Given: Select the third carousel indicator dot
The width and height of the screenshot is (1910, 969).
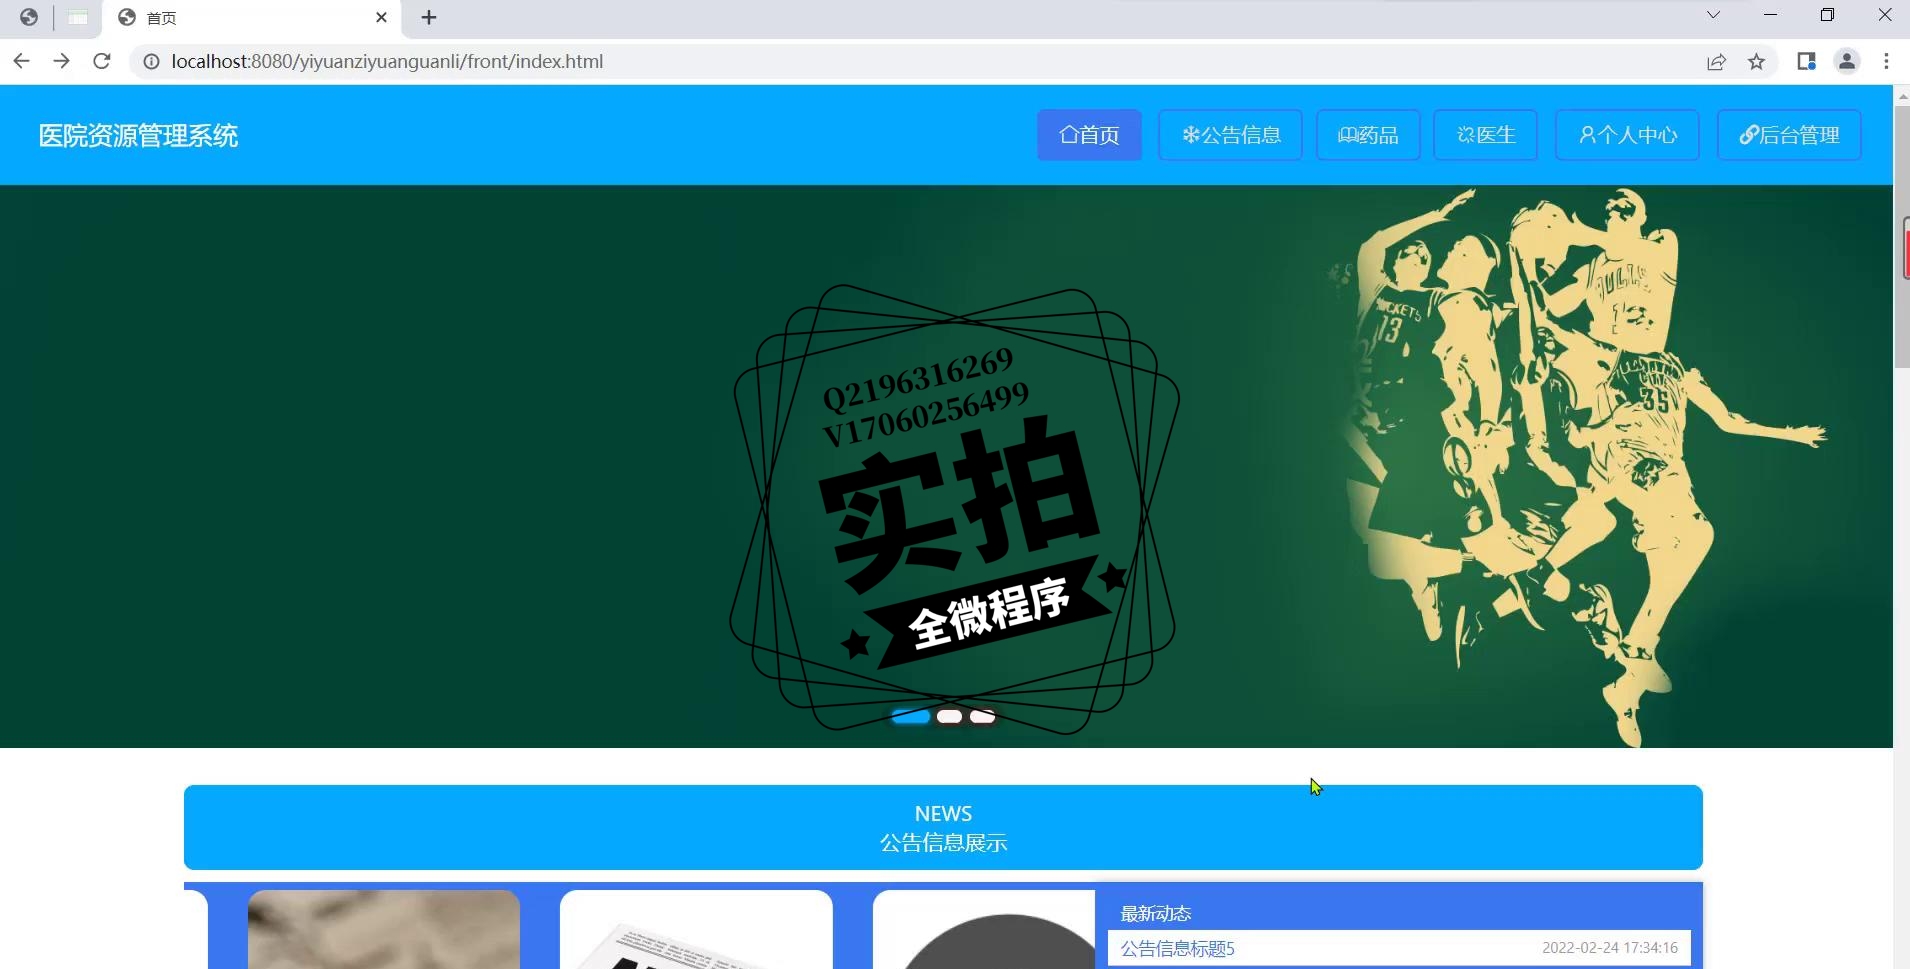Looking at the screenshot, I should [983, 716].
